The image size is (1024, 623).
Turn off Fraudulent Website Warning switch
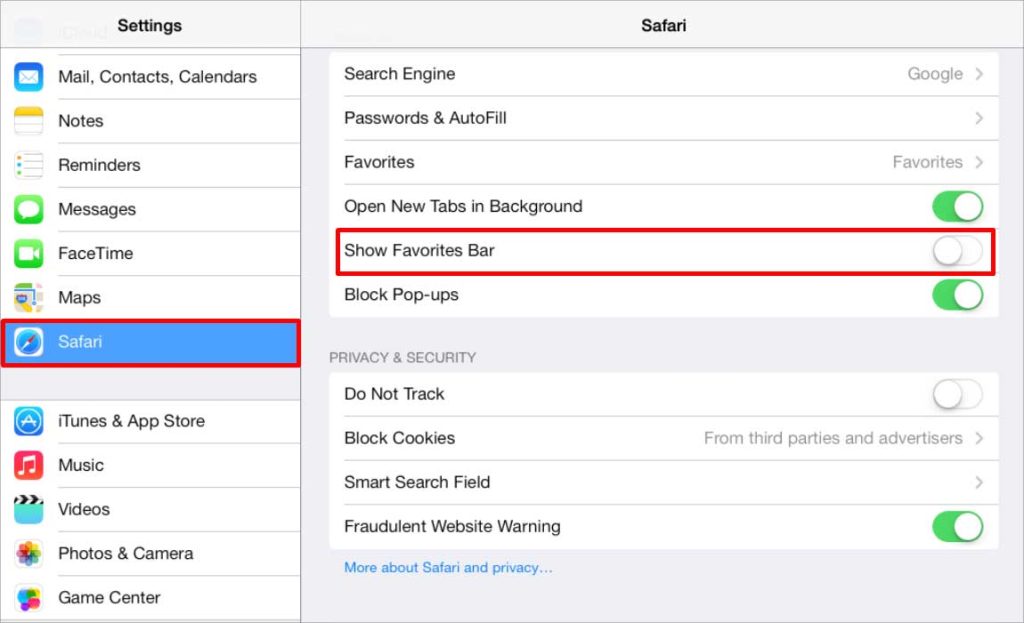pyautogui.click(x=957, y=527)
